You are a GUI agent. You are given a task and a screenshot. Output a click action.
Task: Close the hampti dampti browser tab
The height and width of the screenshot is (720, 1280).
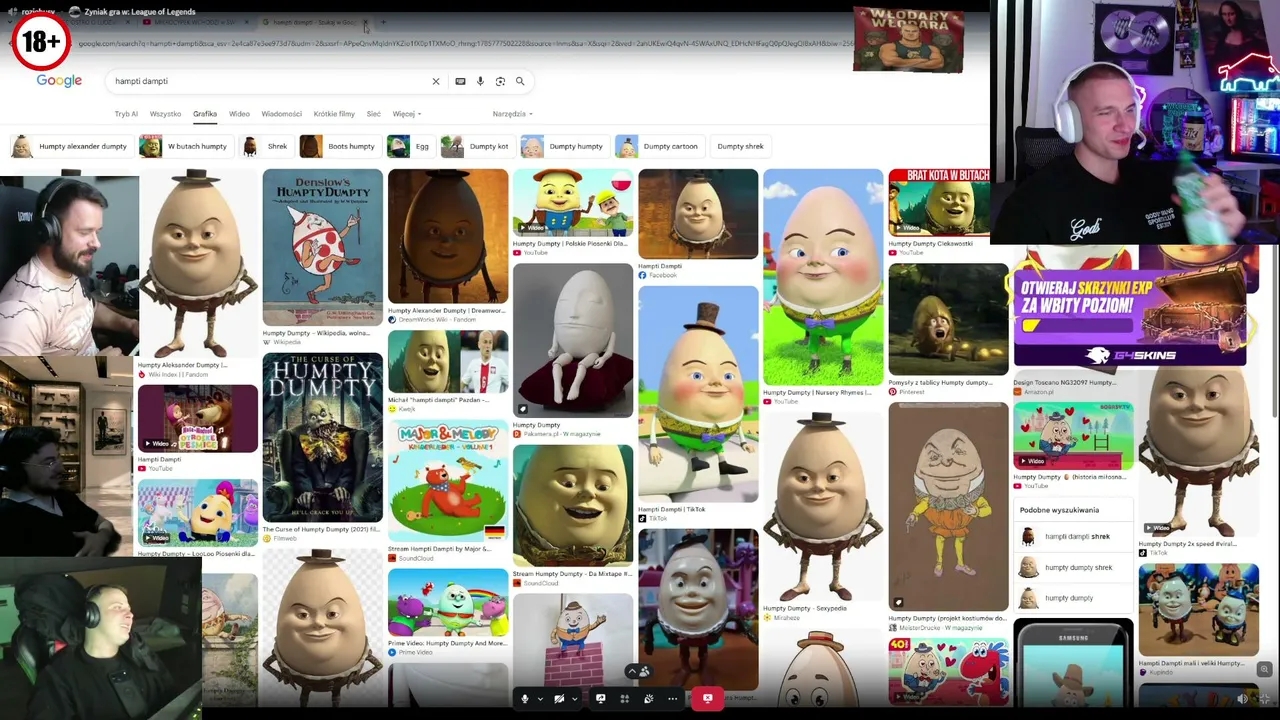tap(366, 22)
